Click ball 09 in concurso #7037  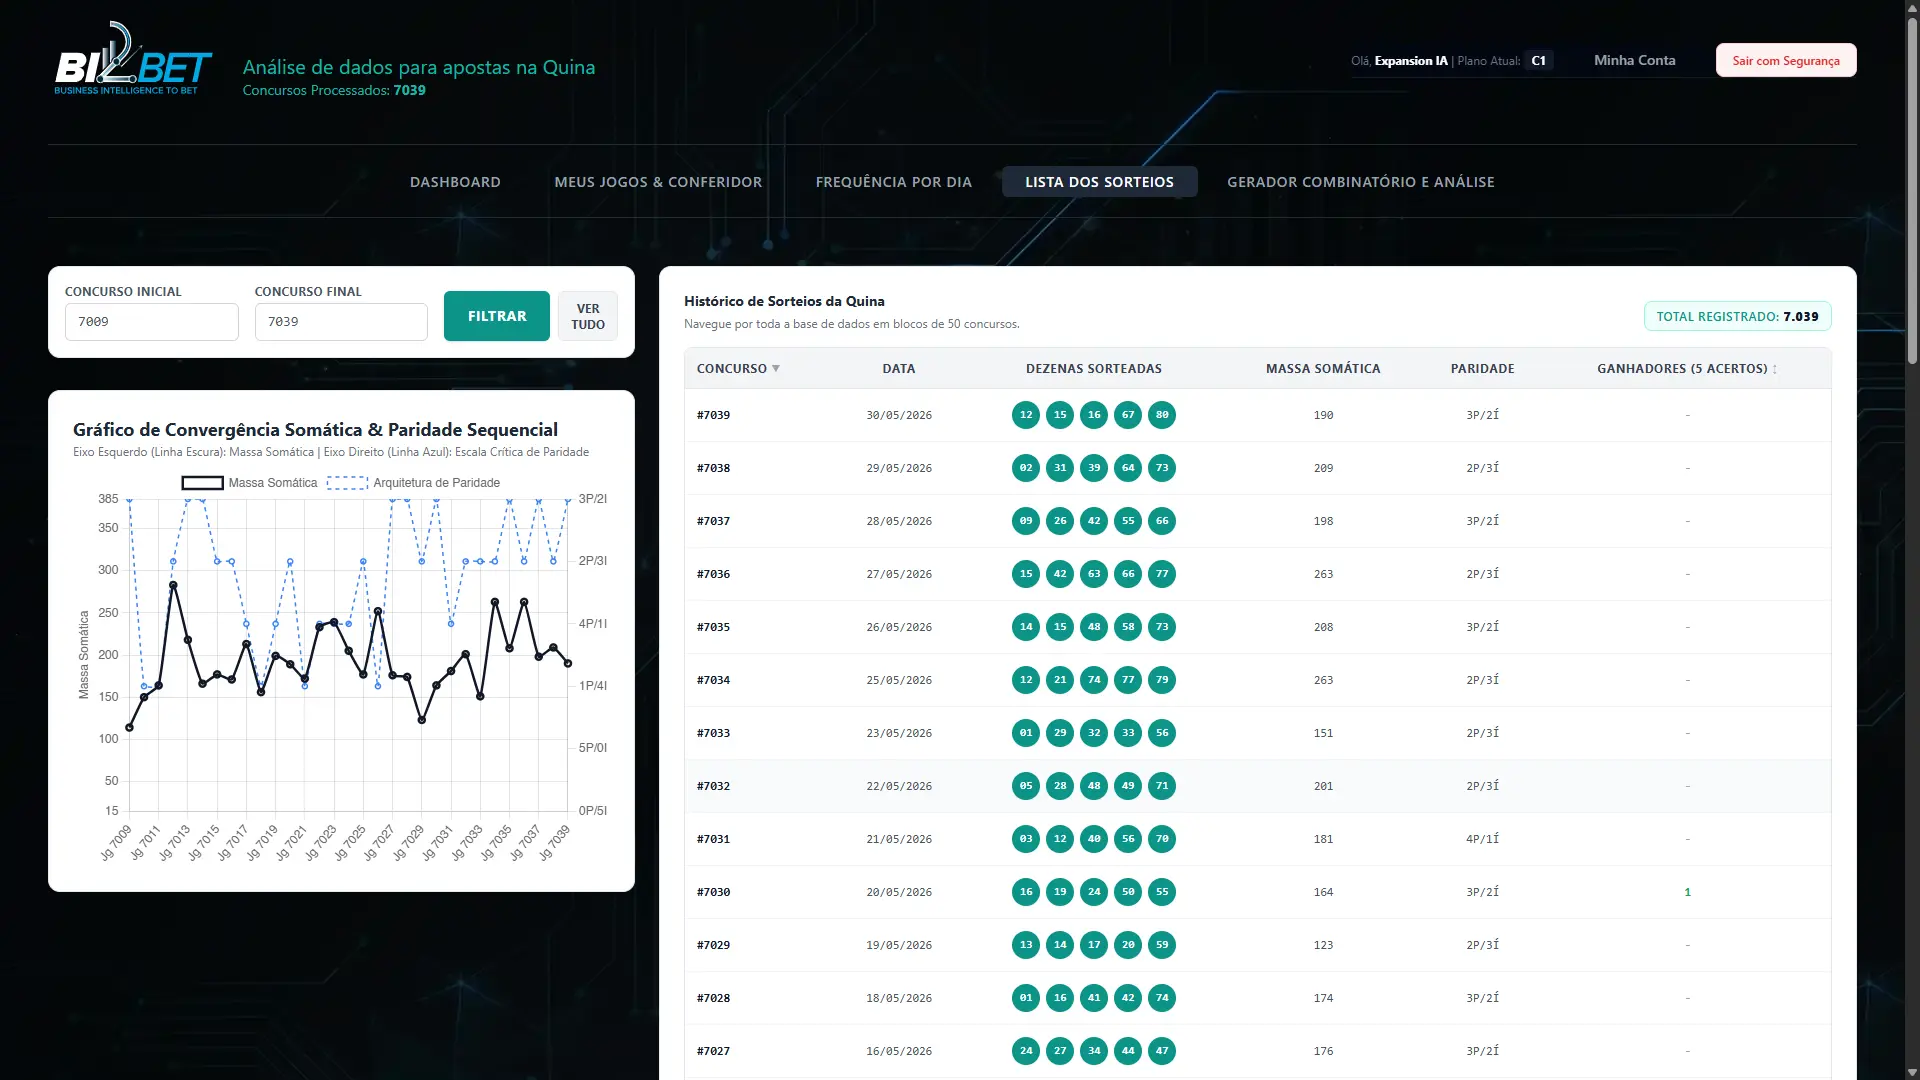pyautogui.click(x=1026, y=521)
